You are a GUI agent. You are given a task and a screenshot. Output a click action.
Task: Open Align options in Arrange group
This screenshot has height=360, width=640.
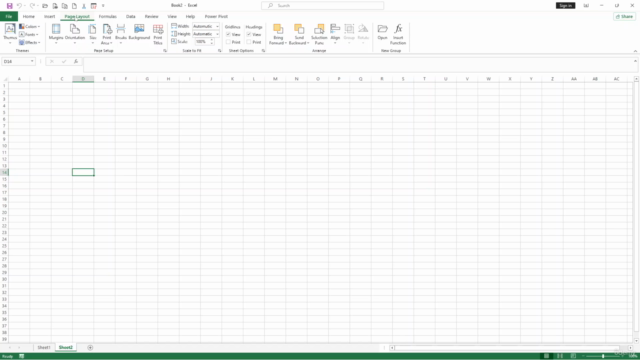tap(335, 34)
